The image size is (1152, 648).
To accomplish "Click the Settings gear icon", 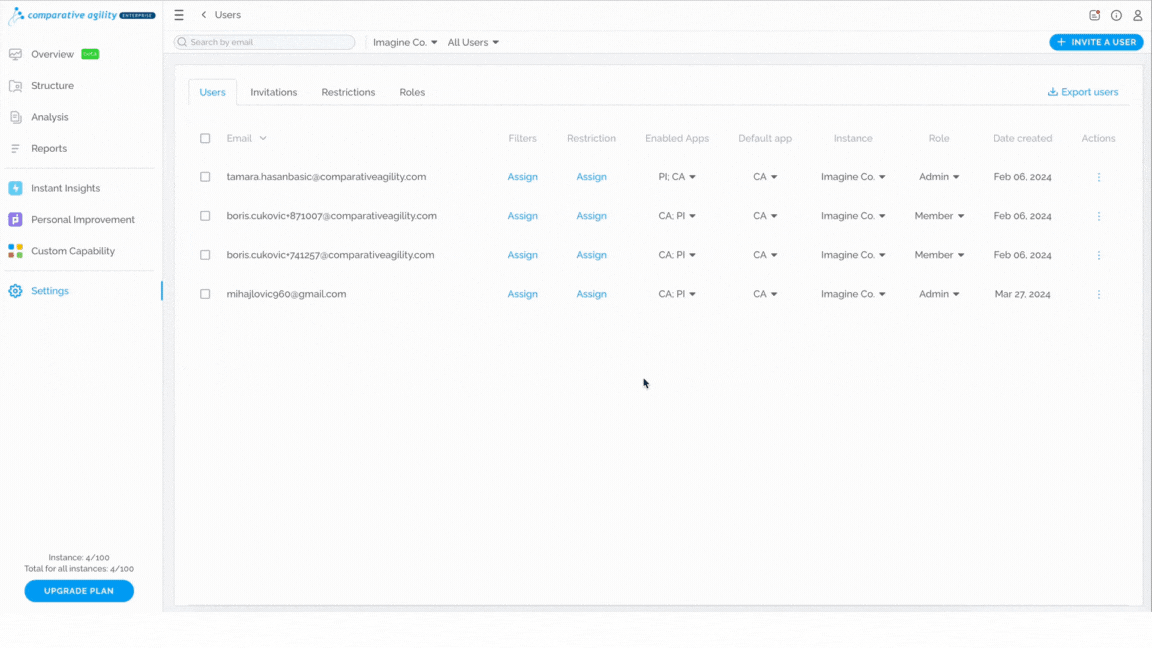I will click(x=15, y=291).
